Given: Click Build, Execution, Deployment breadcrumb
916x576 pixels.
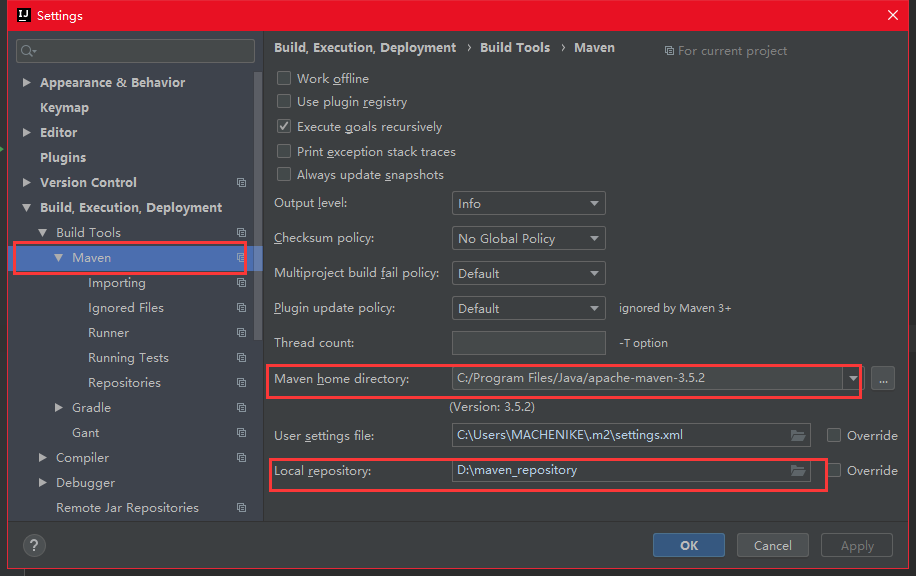Looking at the screenshot, I should (365, 48).
